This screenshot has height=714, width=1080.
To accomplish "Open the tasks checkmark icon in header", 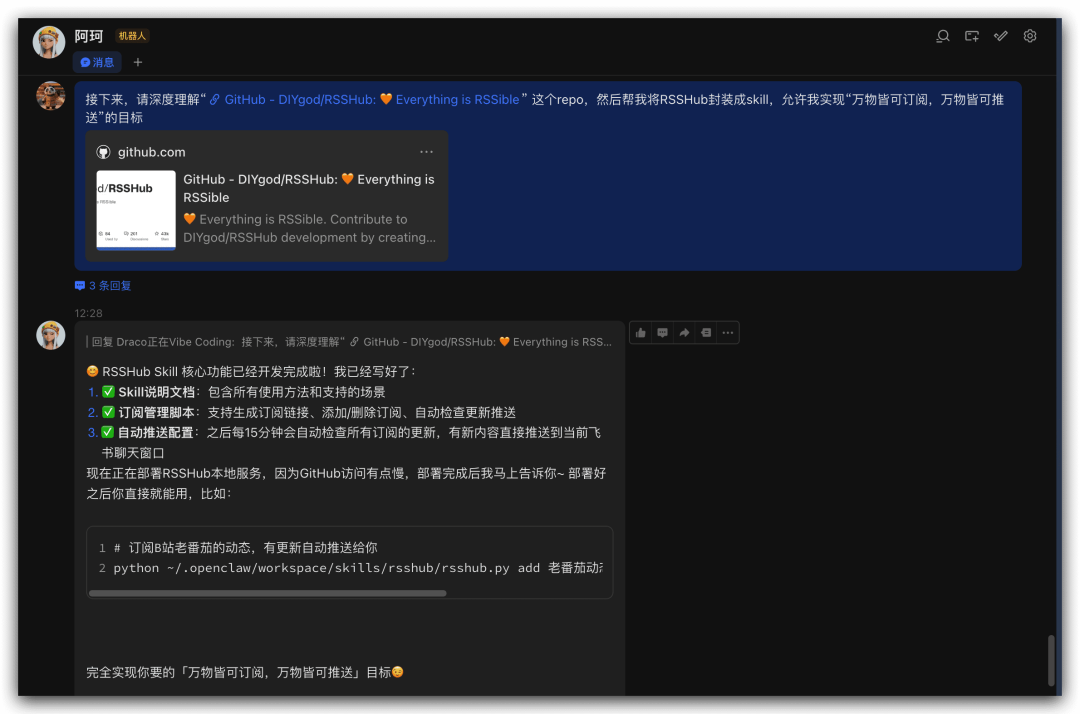I will (x=1000, y=36).
